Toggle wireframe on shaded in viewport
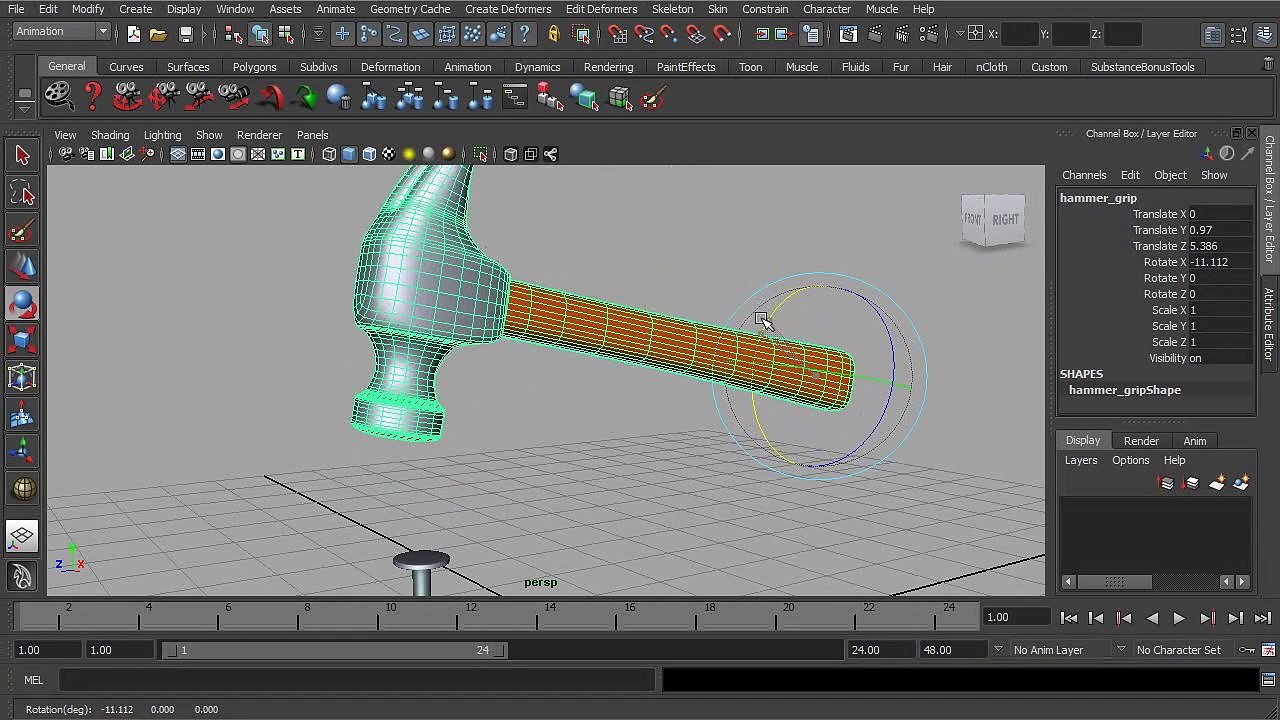The height and width of the screenshot is (720, 1280). [369, 154]
